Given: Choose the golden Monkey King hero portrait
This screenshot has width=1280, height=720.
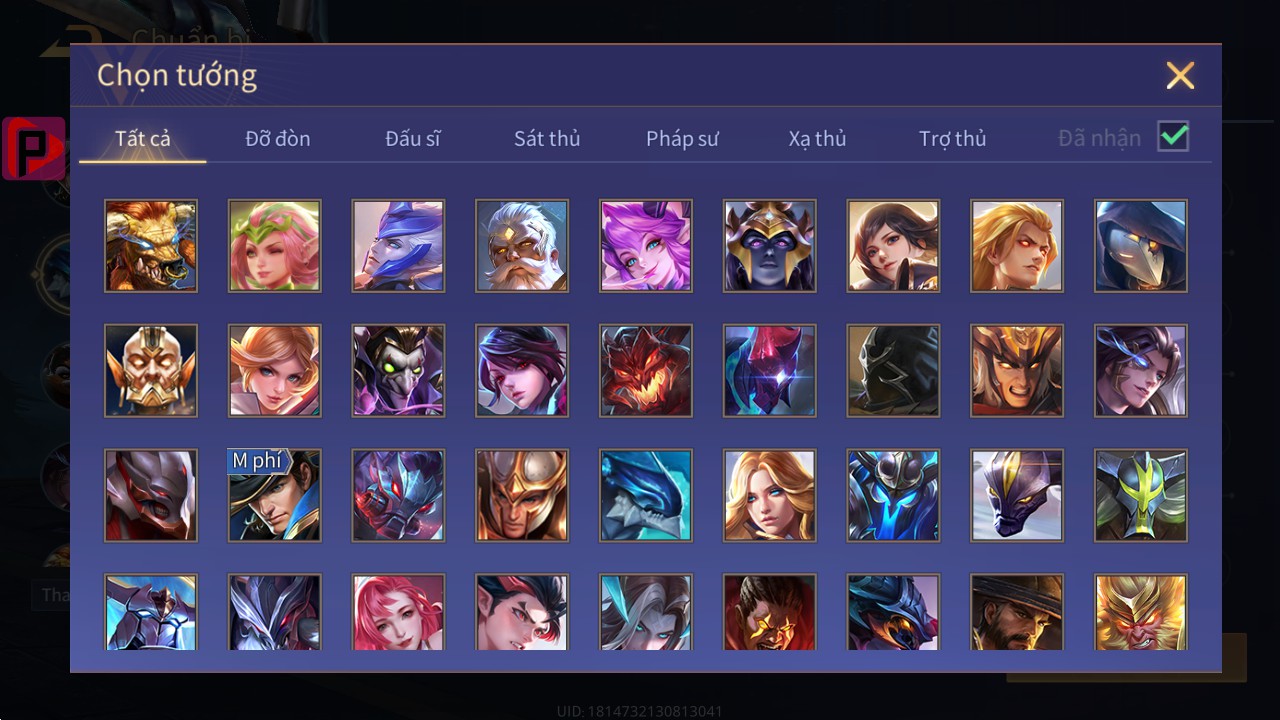Looking at the screenshot, I should click(x=1141, y=612).
